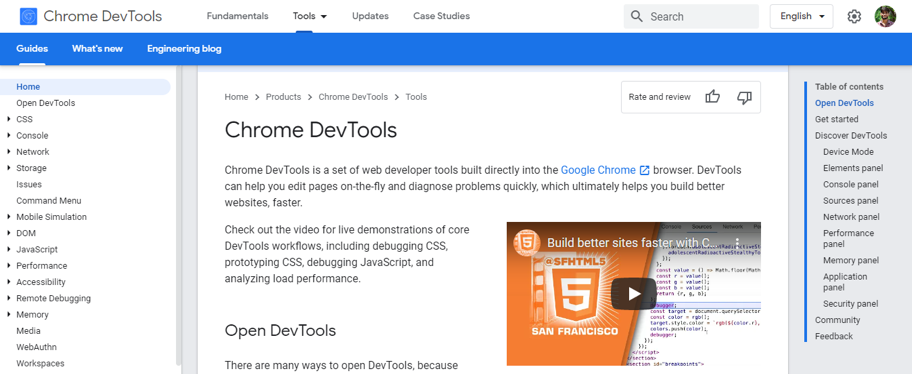Open the Case Studies nav item

(x=441, y=16)
